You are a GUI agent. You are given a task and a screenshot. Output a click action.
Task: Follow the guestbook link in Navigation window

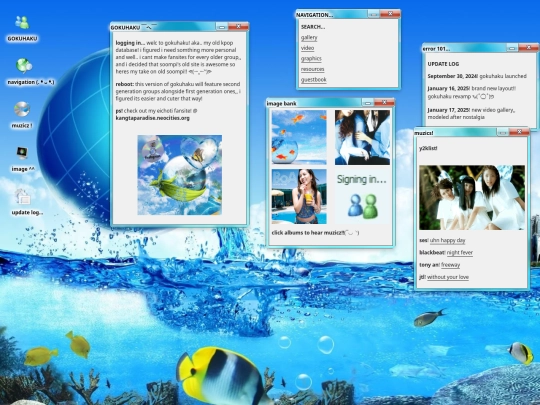coord(313,80)
